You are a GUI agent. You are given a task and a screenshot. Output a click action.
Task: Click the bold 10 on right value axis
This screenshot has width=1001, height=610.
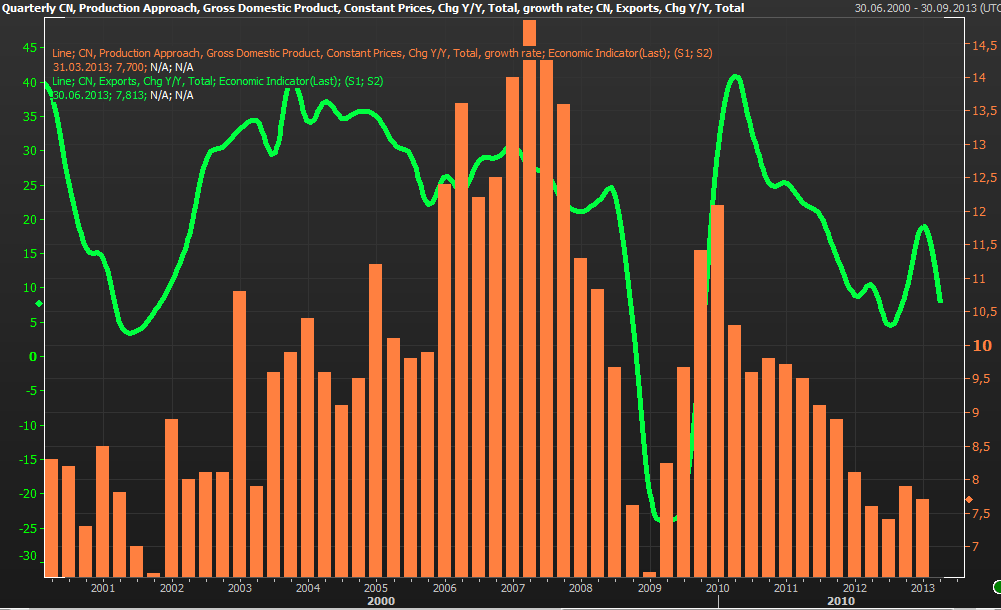click(982, 346)
